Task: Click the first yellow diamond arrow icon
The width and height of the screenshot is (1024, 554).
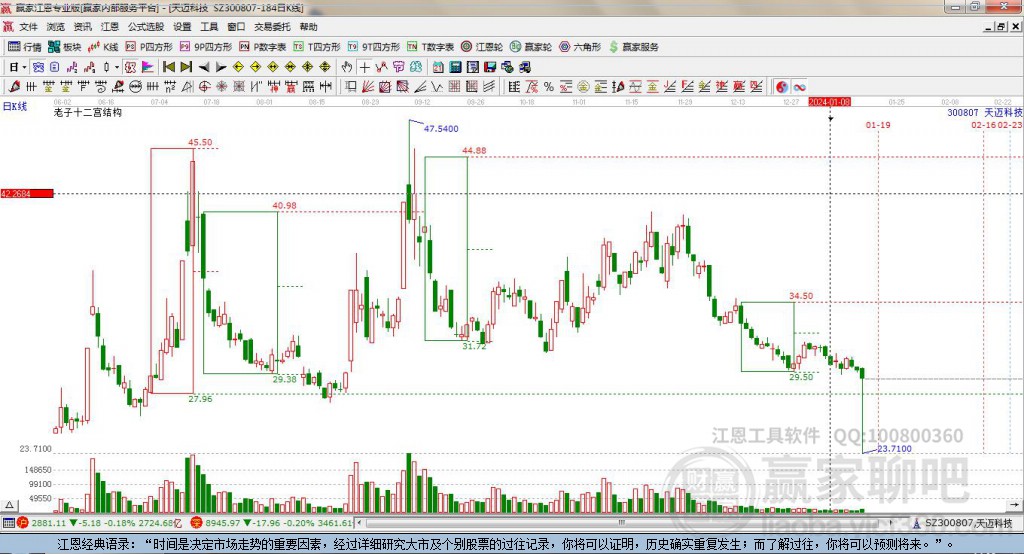Action: tap(238, 67)
